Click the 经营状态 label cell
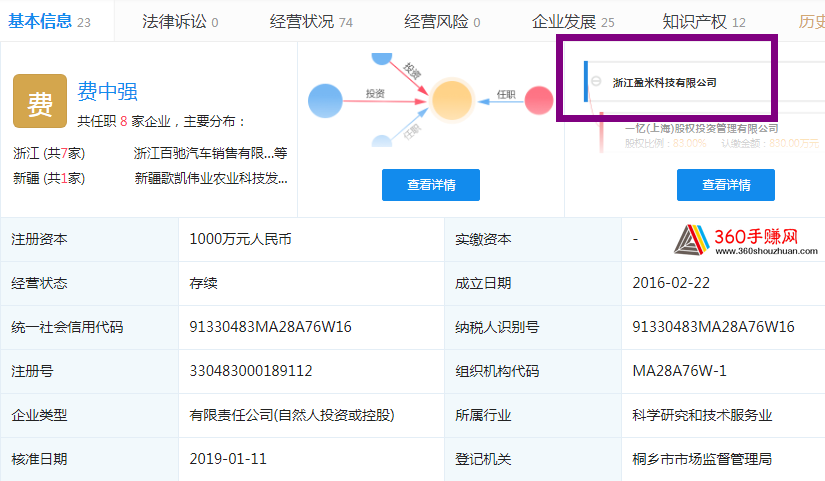The width and height of the screenshot is (825, 481). (x=89, y=283)
